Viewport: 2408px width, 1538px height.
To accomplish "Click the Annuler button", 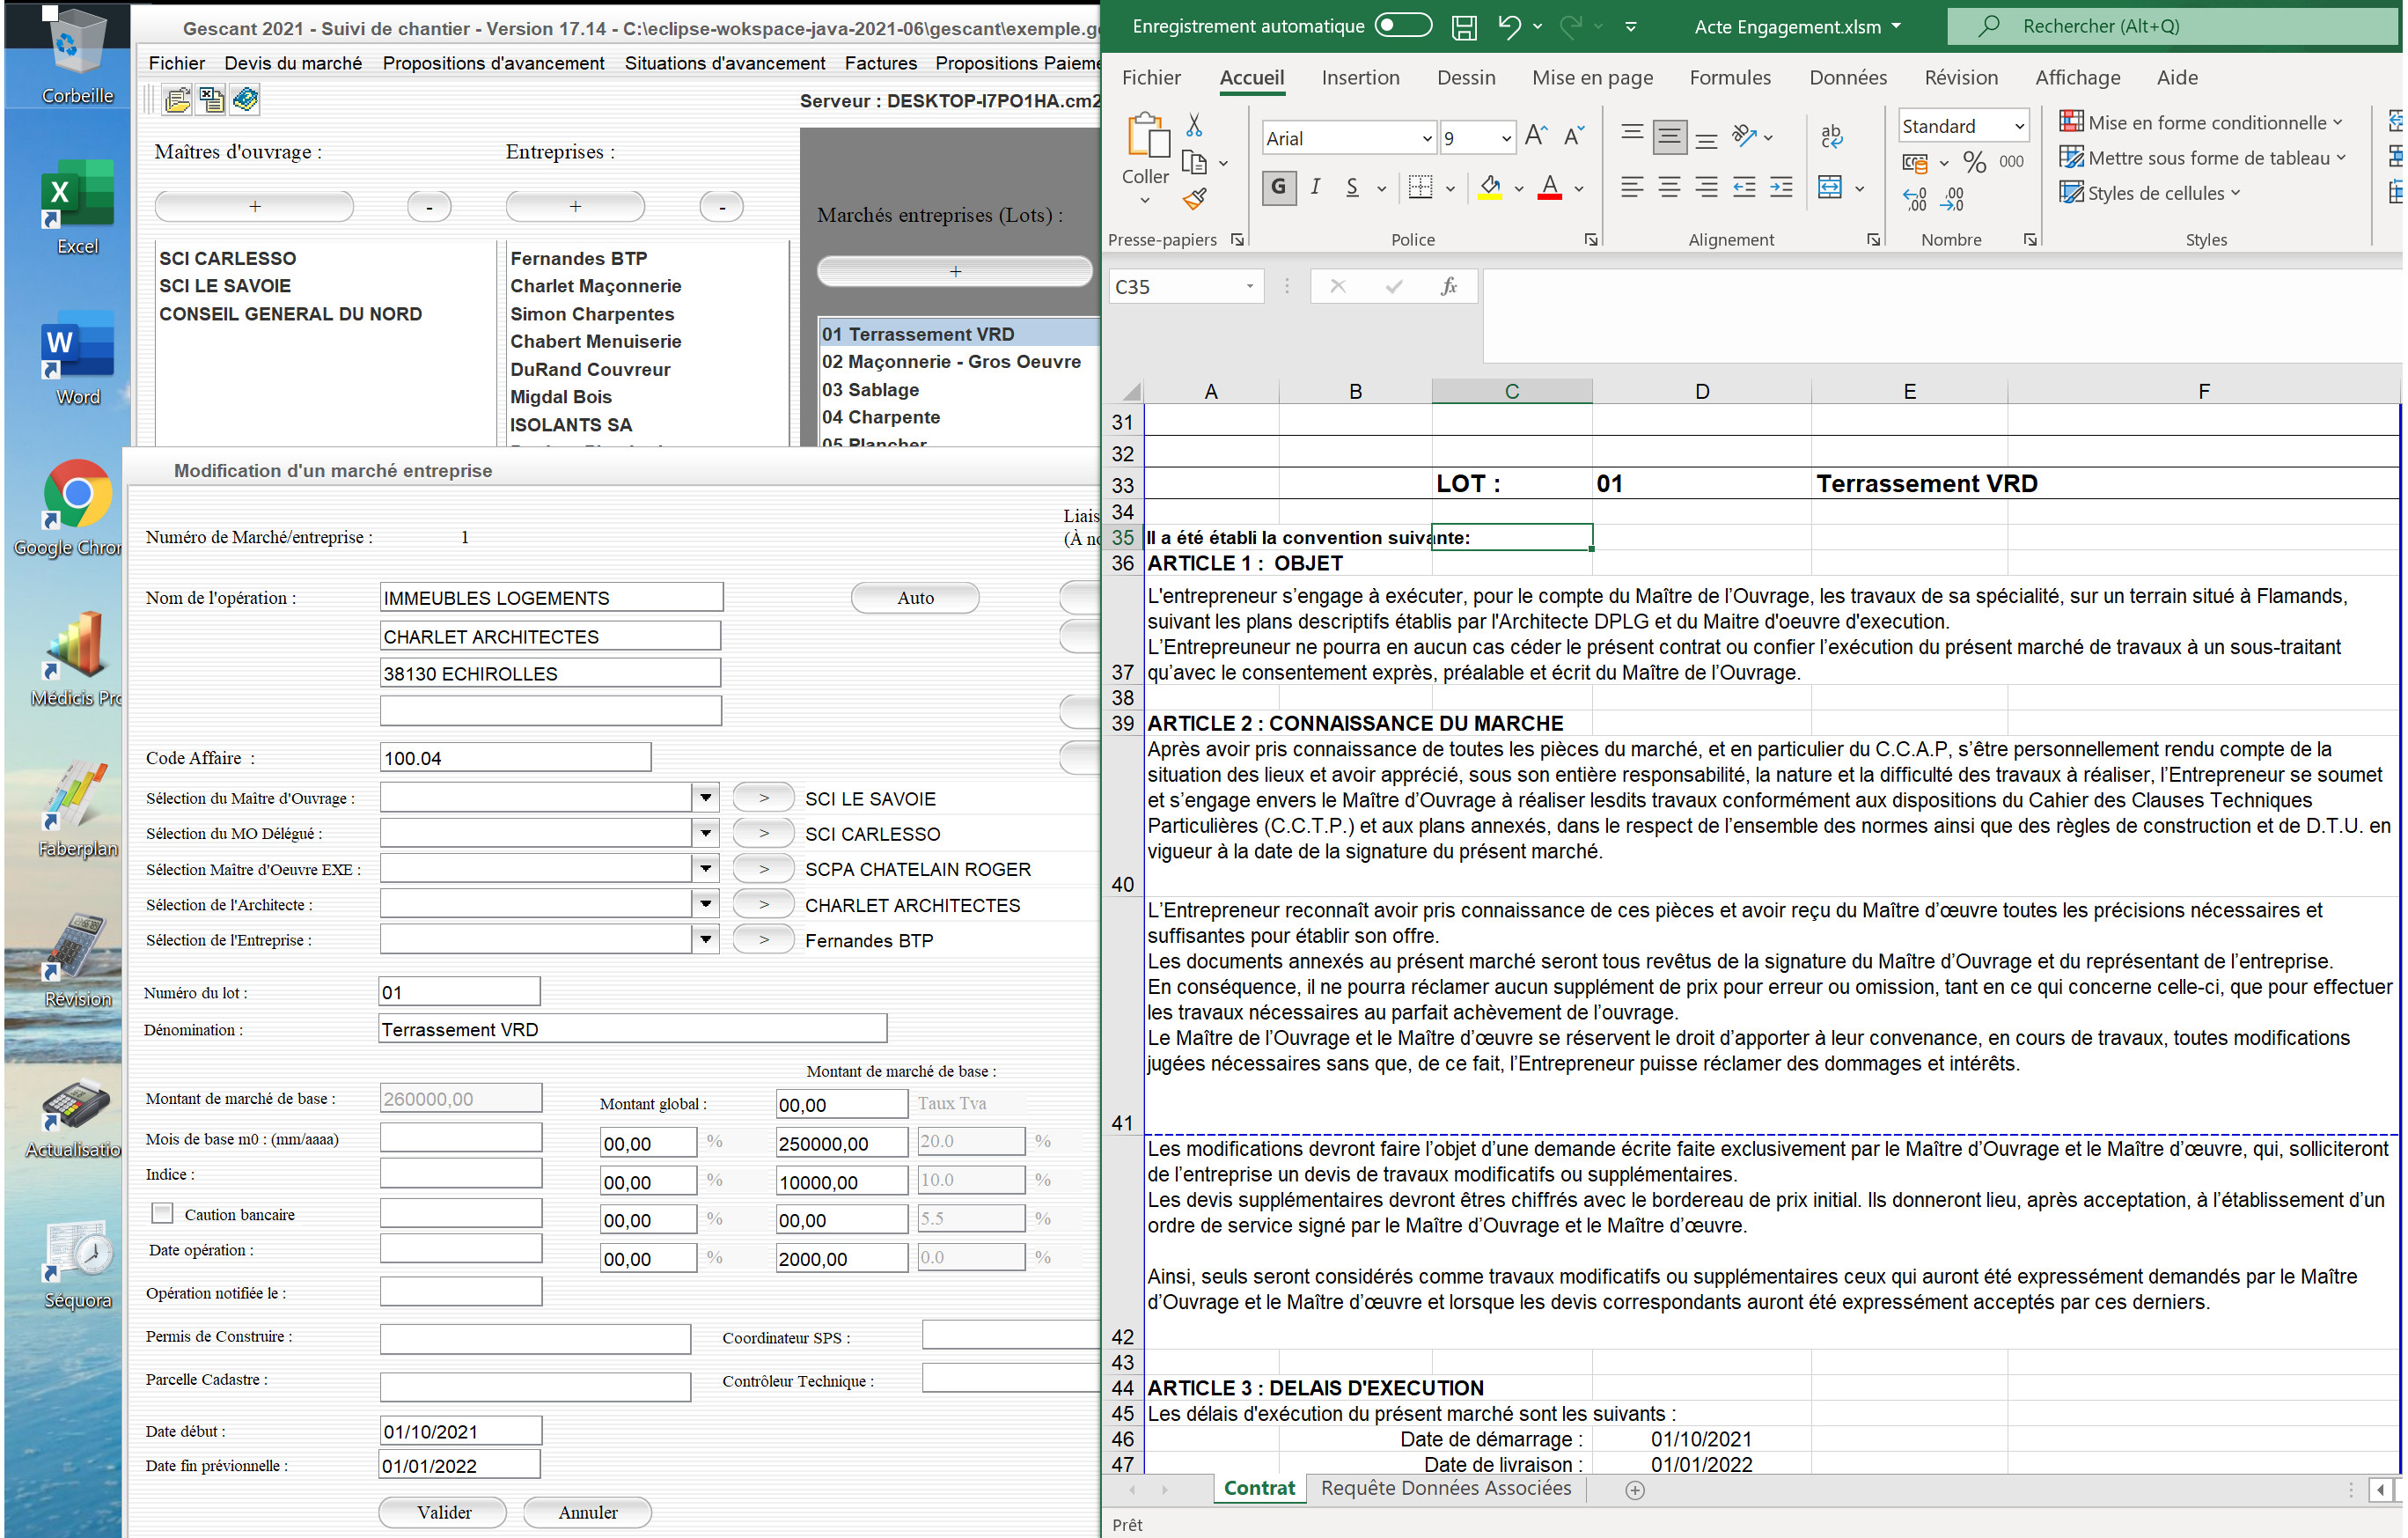I will [x=587, y=1512].
